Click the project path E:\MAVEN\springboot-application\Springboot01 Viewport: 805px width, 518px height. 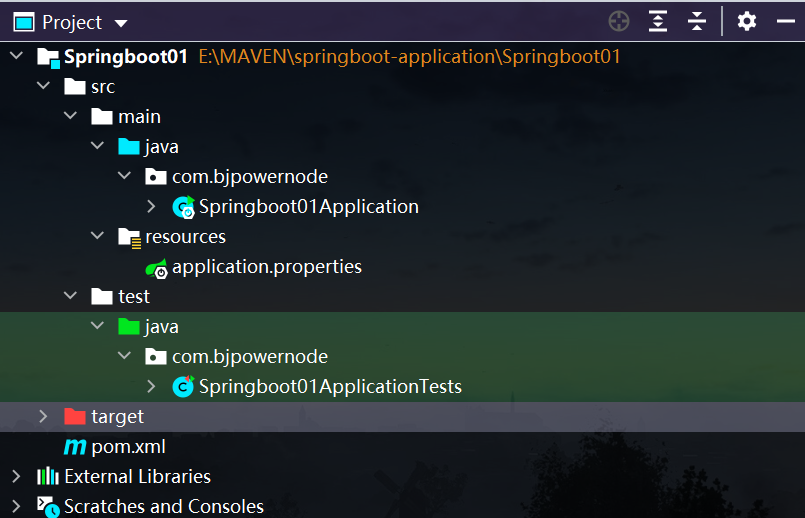[409, 56]
